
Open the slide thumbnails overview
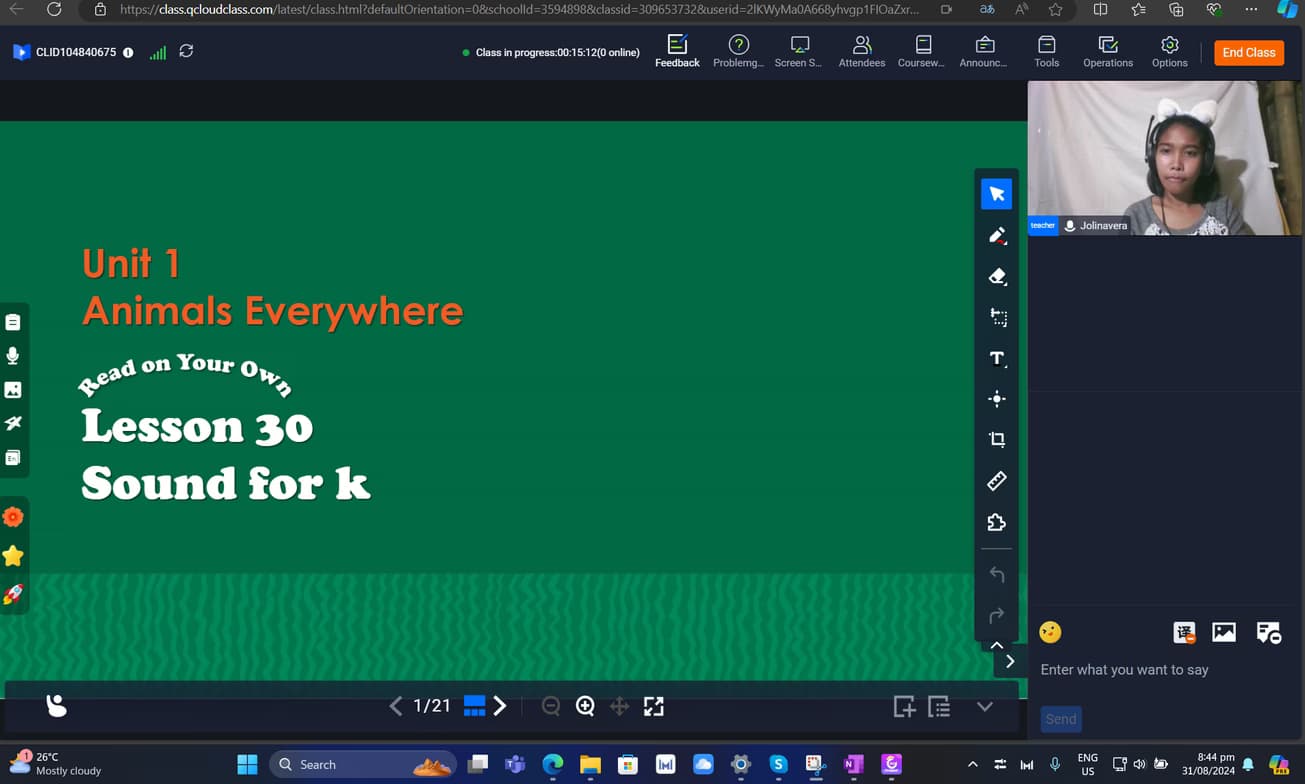[x=475, y=706]
